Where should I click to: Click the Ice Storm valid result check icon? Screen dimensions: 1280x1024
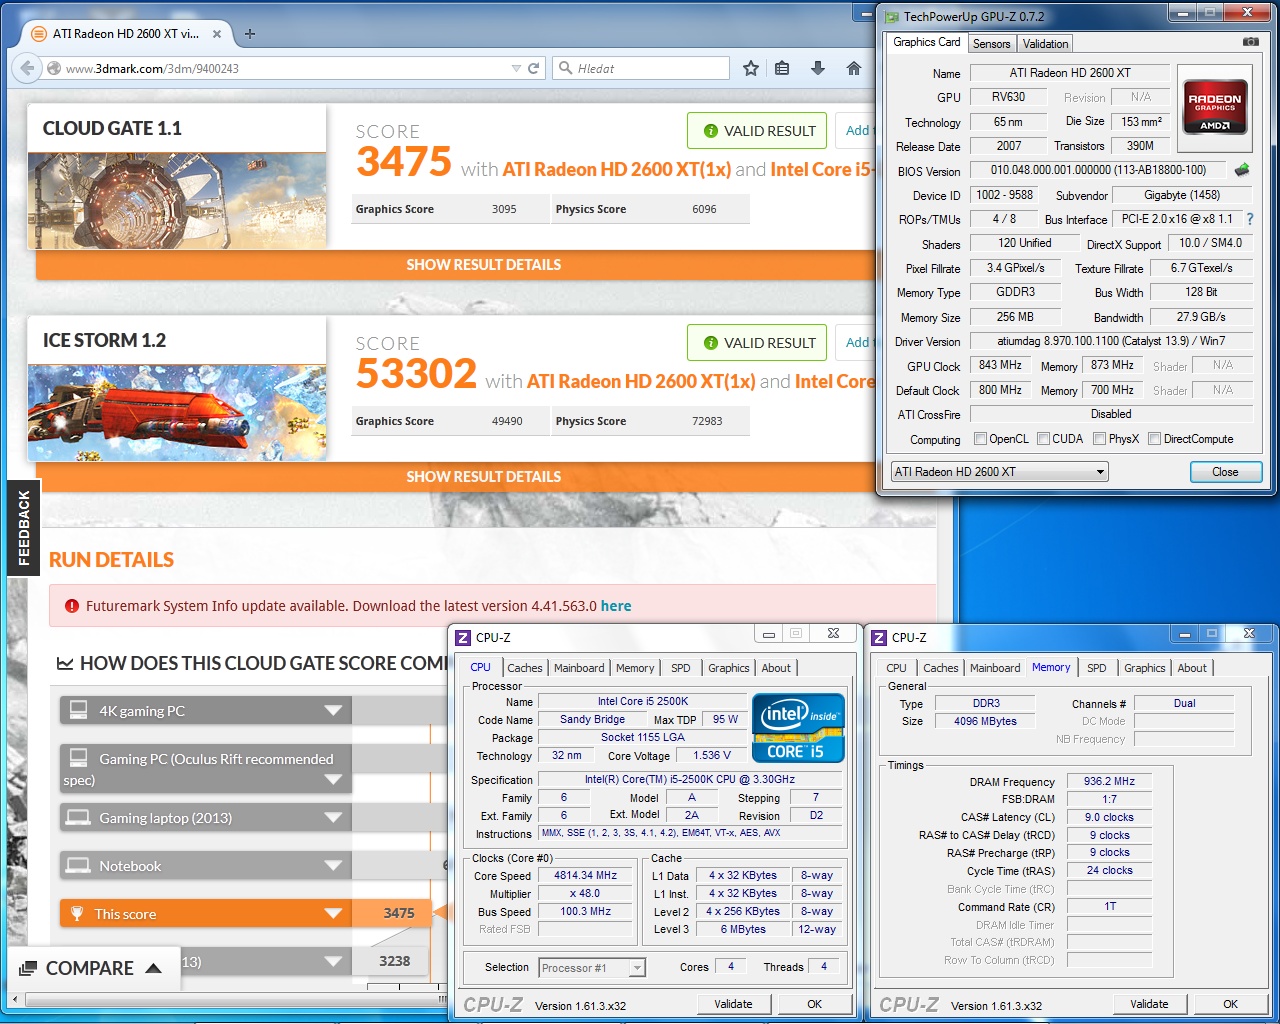711,342
